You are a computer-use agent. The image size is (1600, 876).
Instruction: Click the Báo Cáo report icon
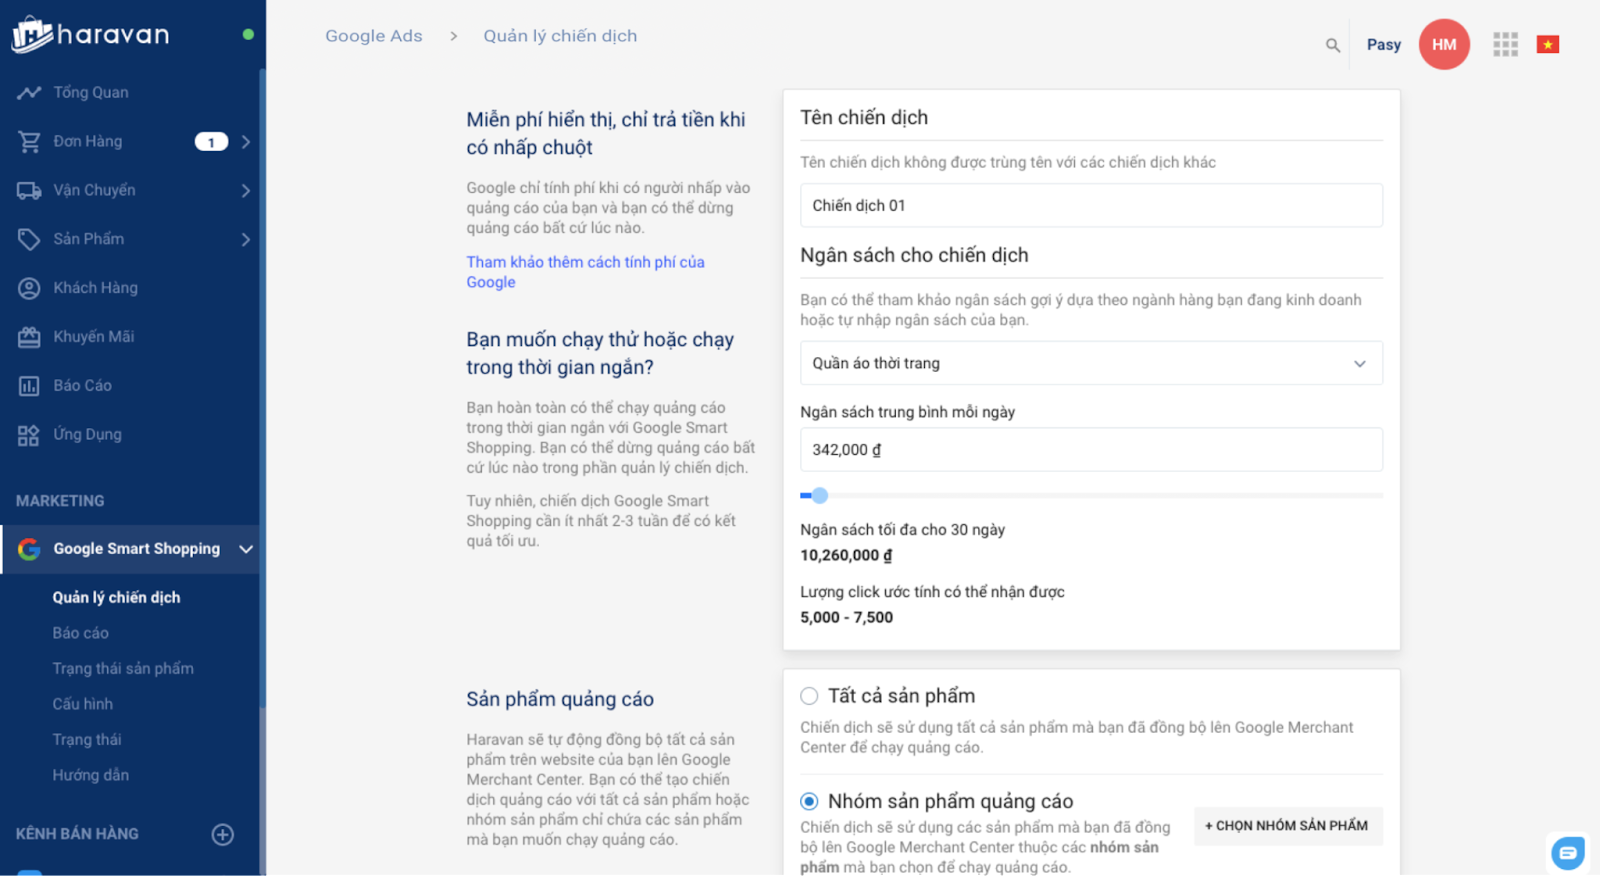(29, 386)
